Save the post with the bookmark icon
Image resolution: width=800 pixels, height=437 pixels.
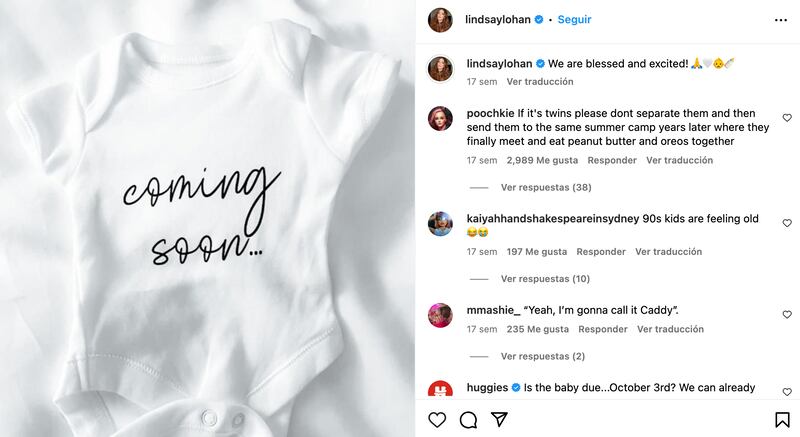click(781, 419)
